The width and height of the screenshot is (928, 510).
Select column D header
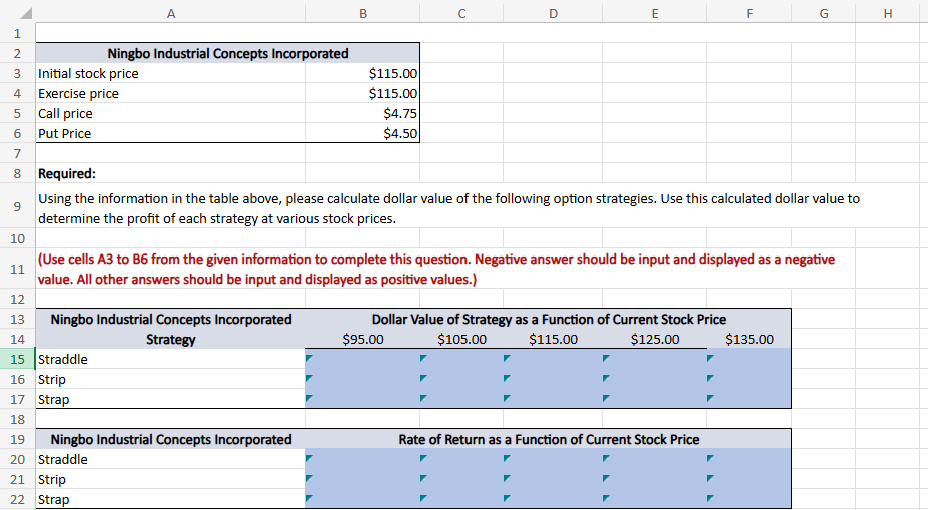pyautogui.click(x=553, y=13)
